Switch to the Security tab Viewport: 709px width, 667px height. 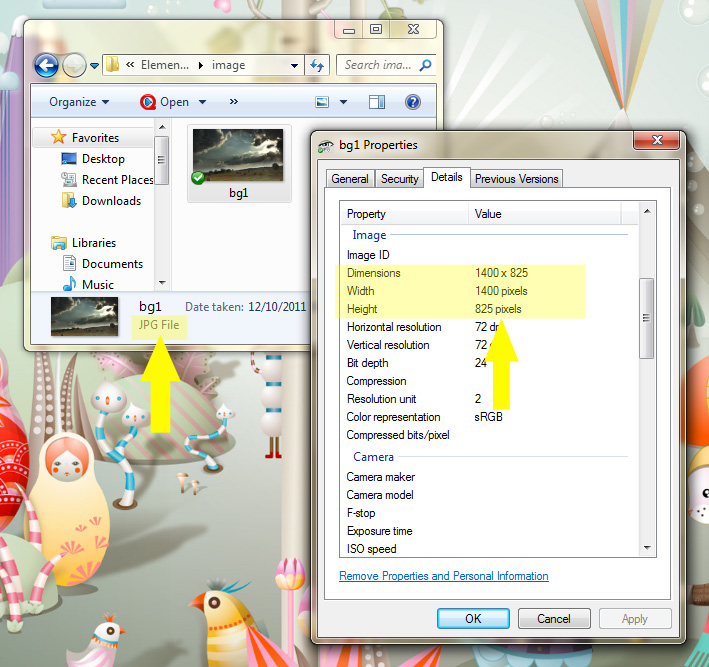399,179
